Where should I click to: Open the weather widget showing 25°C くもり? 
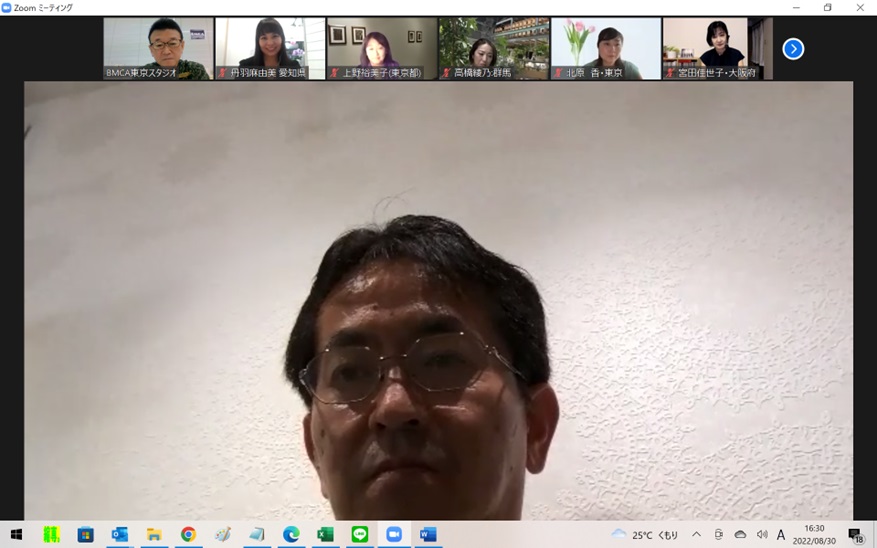tap(645, 535)
